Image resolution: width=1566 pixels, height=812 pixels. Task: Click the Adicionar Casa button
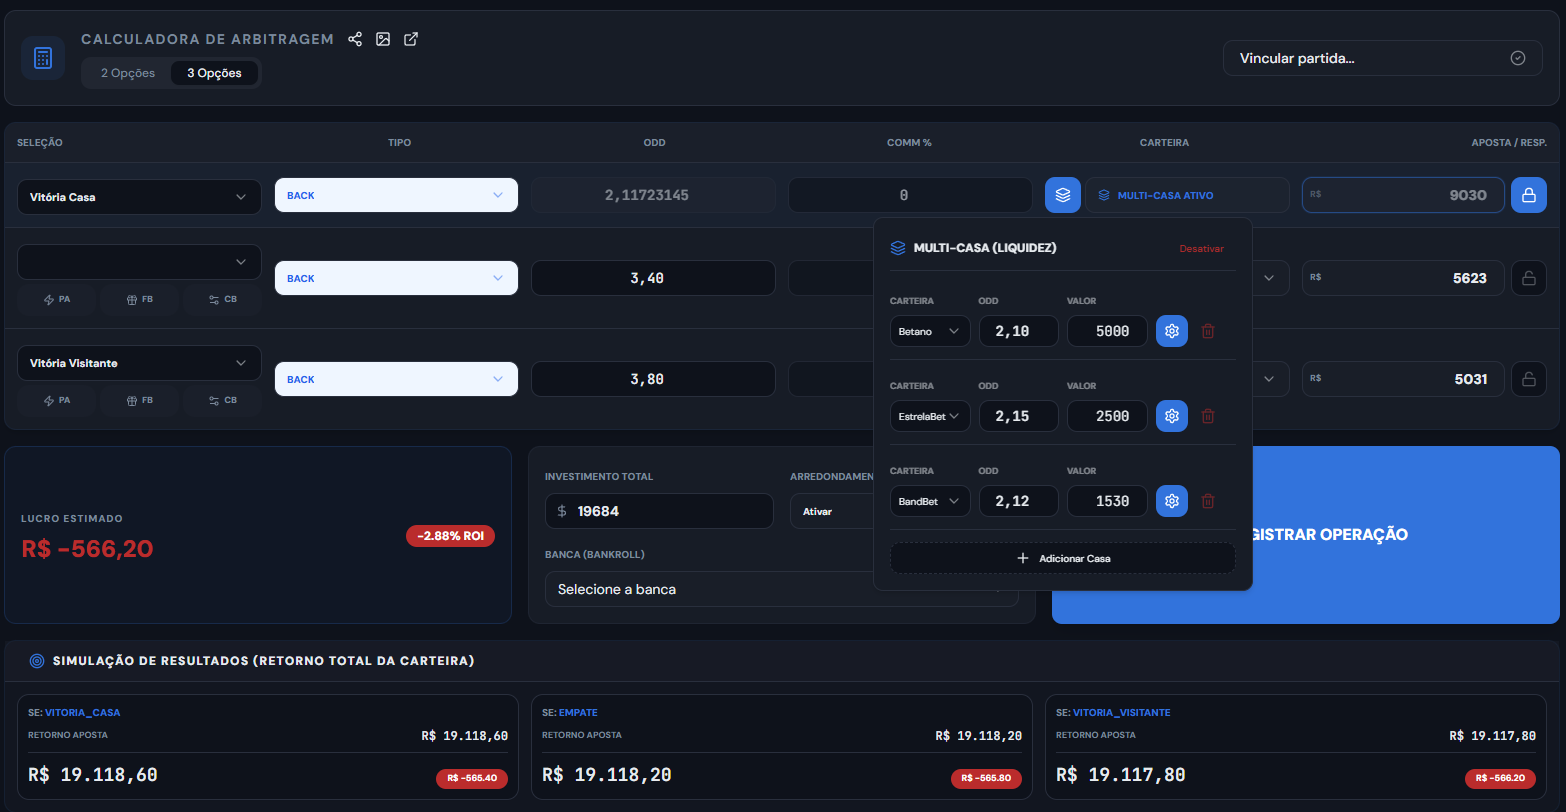pos(1063,558)
